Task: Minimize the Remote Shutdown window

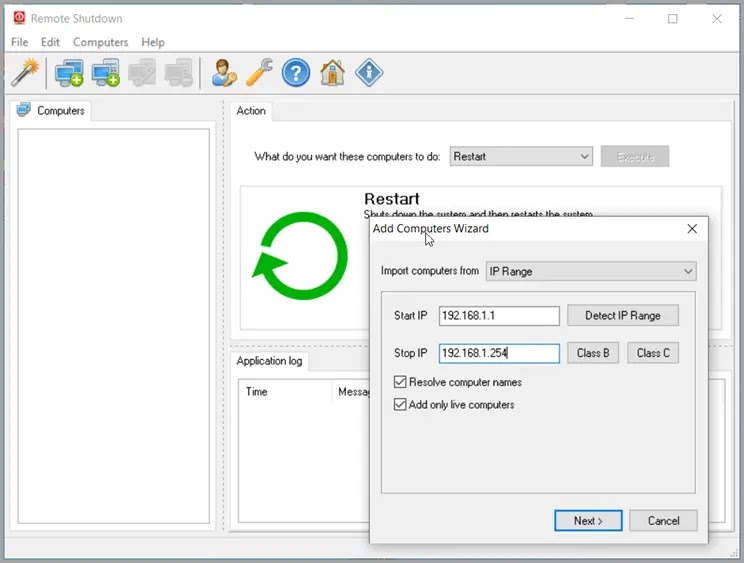Action: pos(629,18)
